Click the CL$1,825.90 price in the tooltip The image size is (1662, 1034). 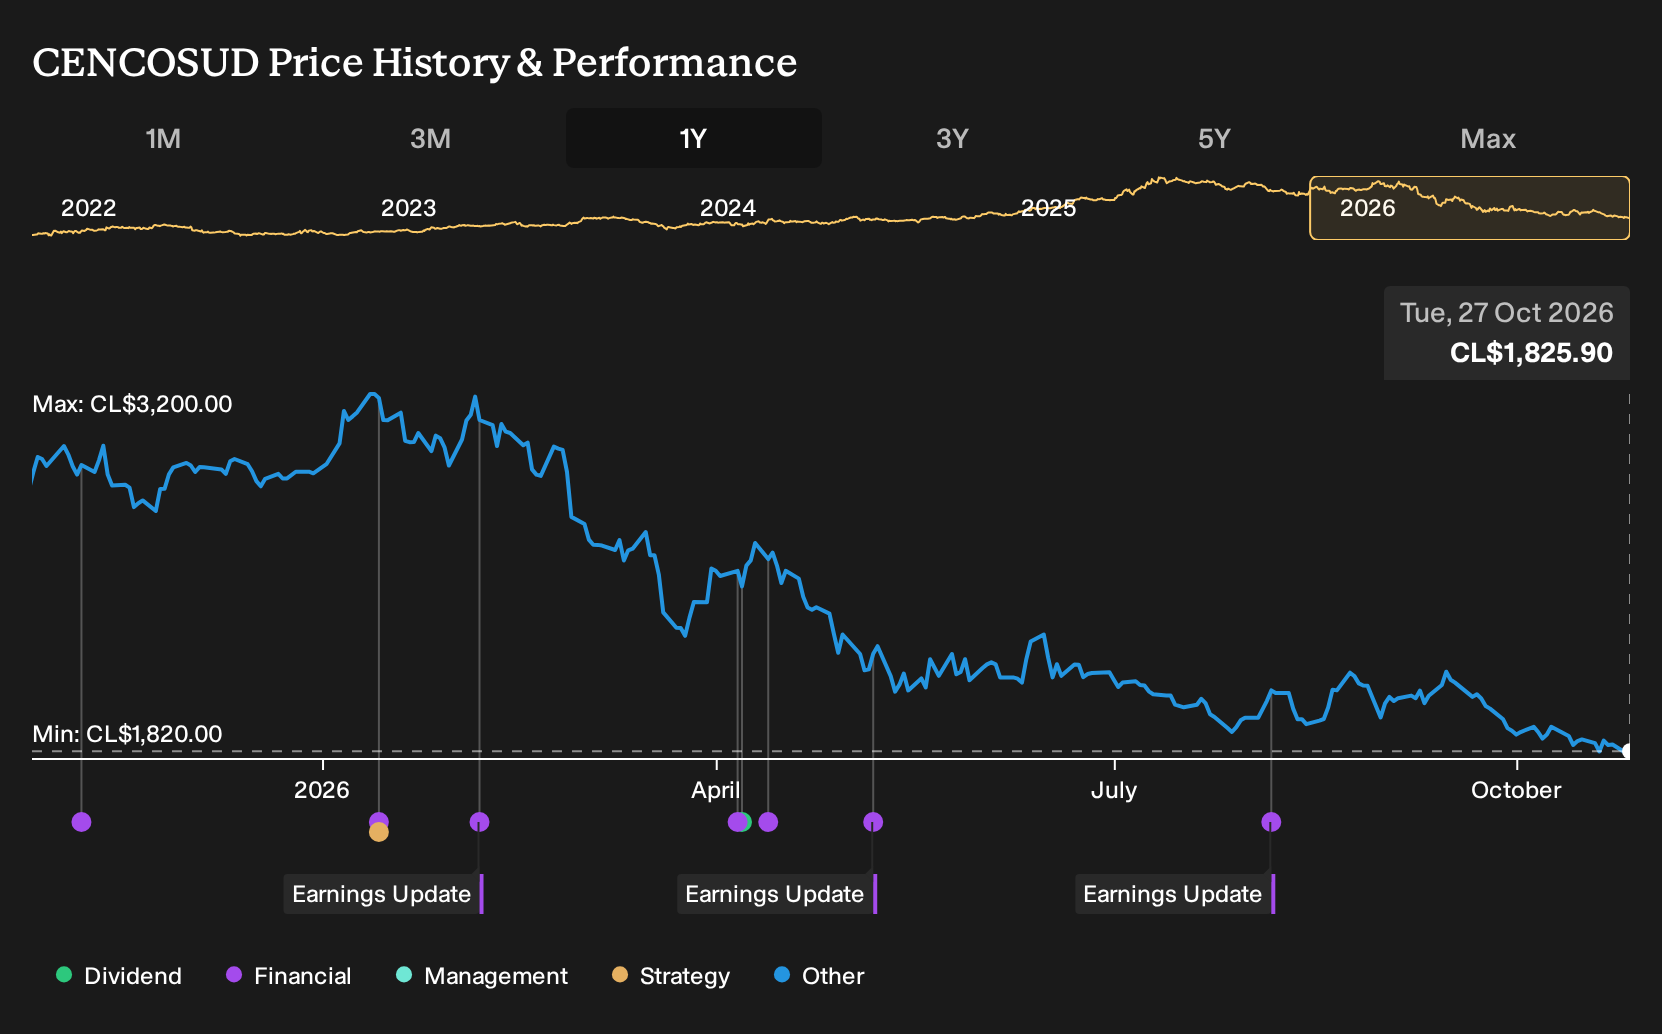point(1531,352)
